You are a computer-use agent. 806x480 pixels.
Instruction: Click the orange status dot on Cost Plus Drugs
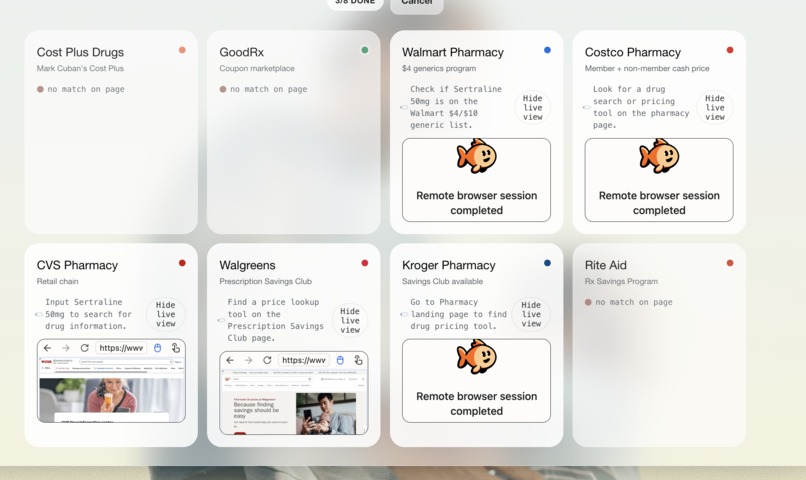[182, 50]
